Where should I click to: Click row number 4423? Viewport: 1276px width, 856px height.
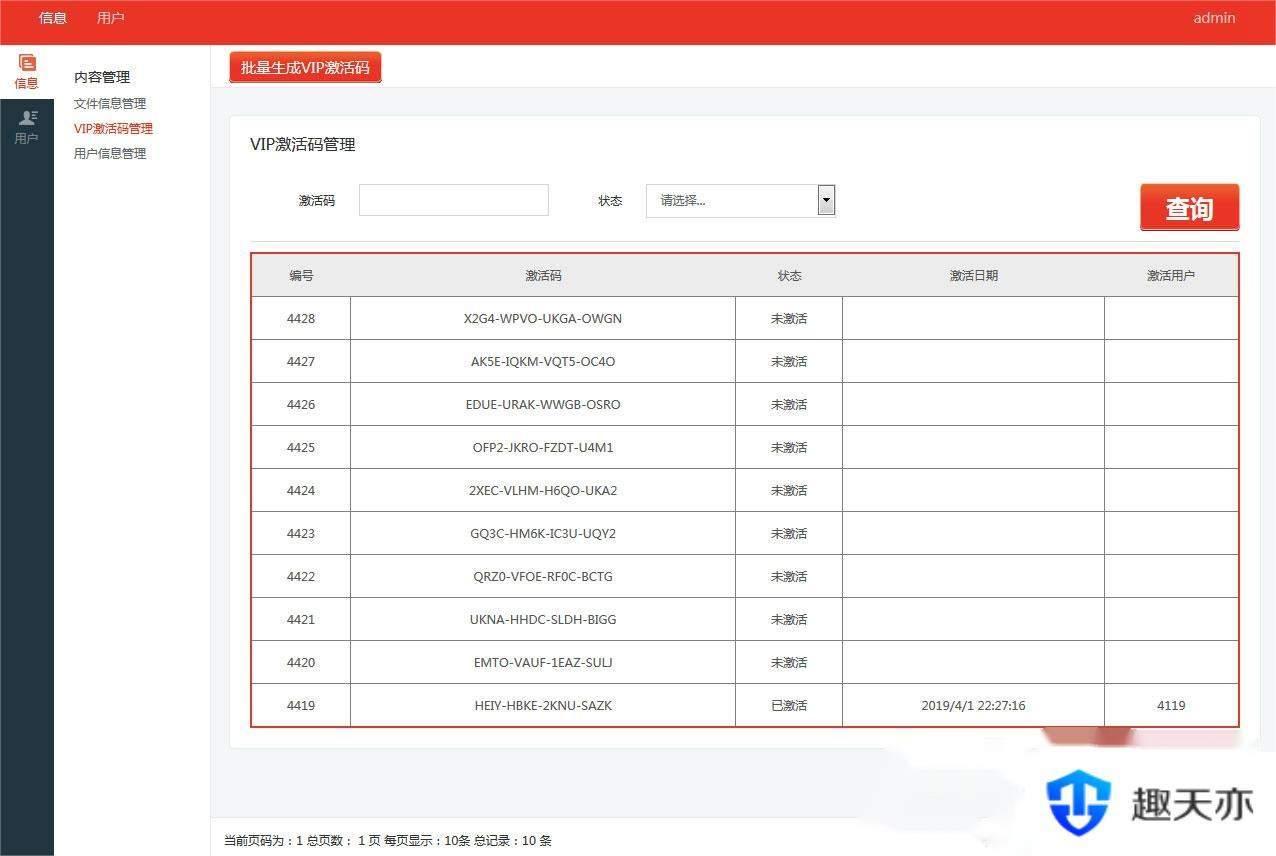(301, 533)
